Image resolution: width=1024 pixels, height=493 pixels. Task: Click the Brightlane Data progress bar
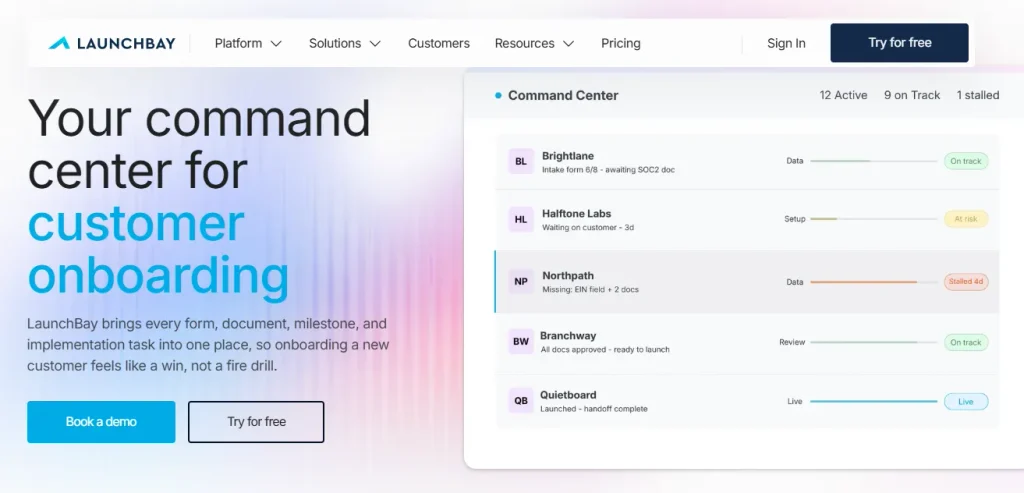click(873, 161)
